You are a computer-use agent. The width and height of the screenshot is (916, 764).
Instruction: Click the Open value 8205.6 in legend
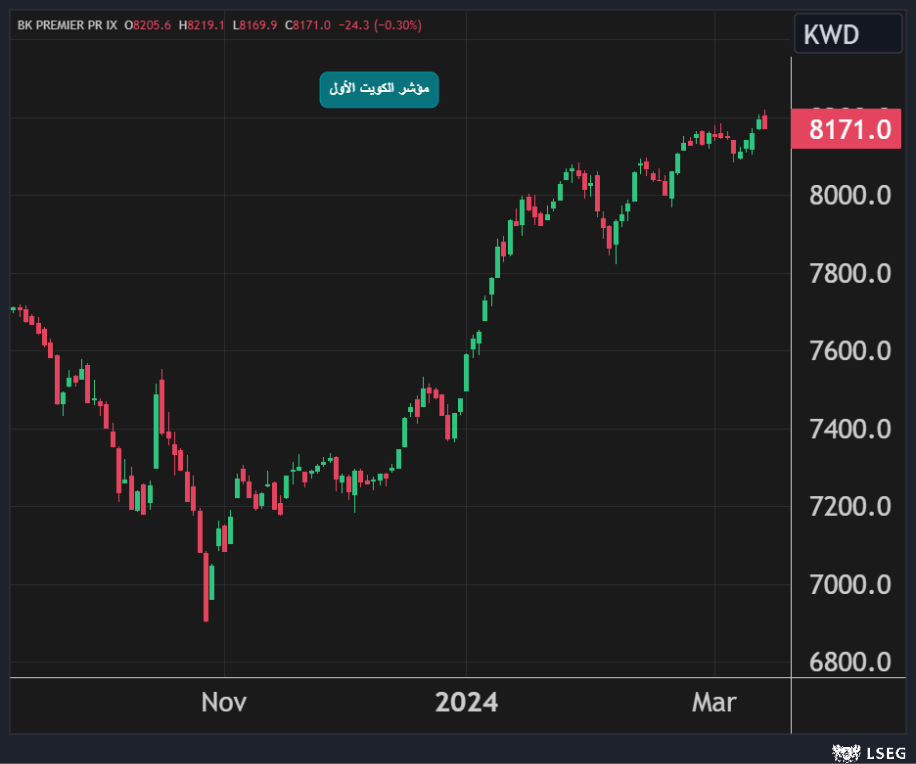[149, 25]
